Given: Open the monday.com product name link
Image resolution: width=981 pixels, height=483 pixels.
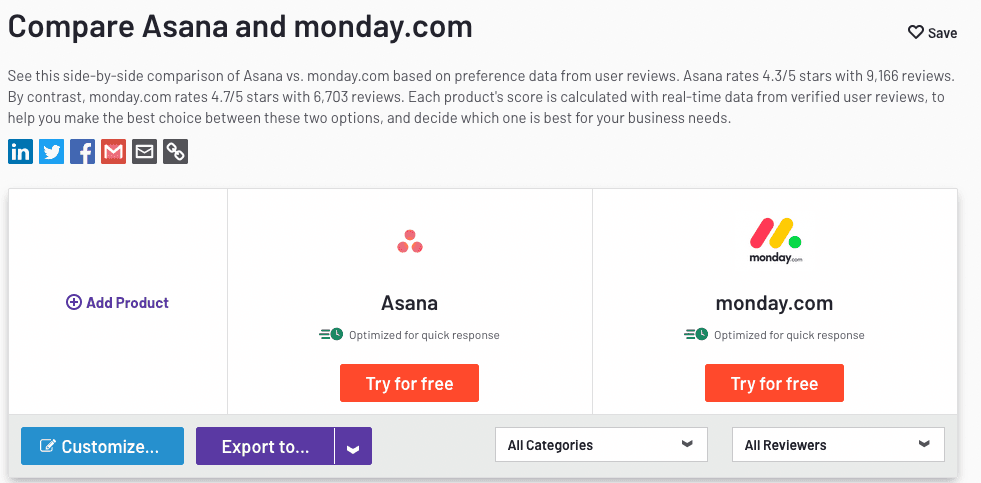Looking at the screenshot, I should tap(775, 303).
